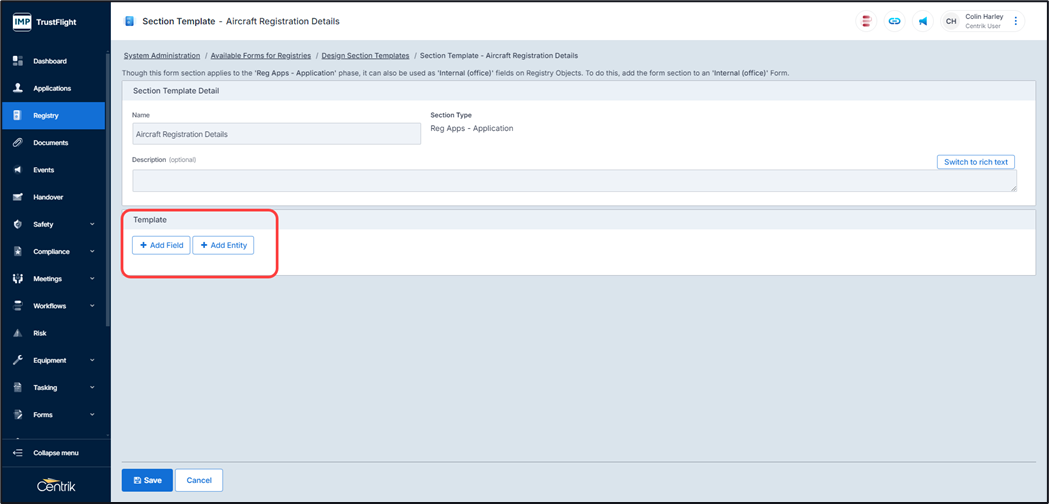Open the Applications menu item

[53, 88]
